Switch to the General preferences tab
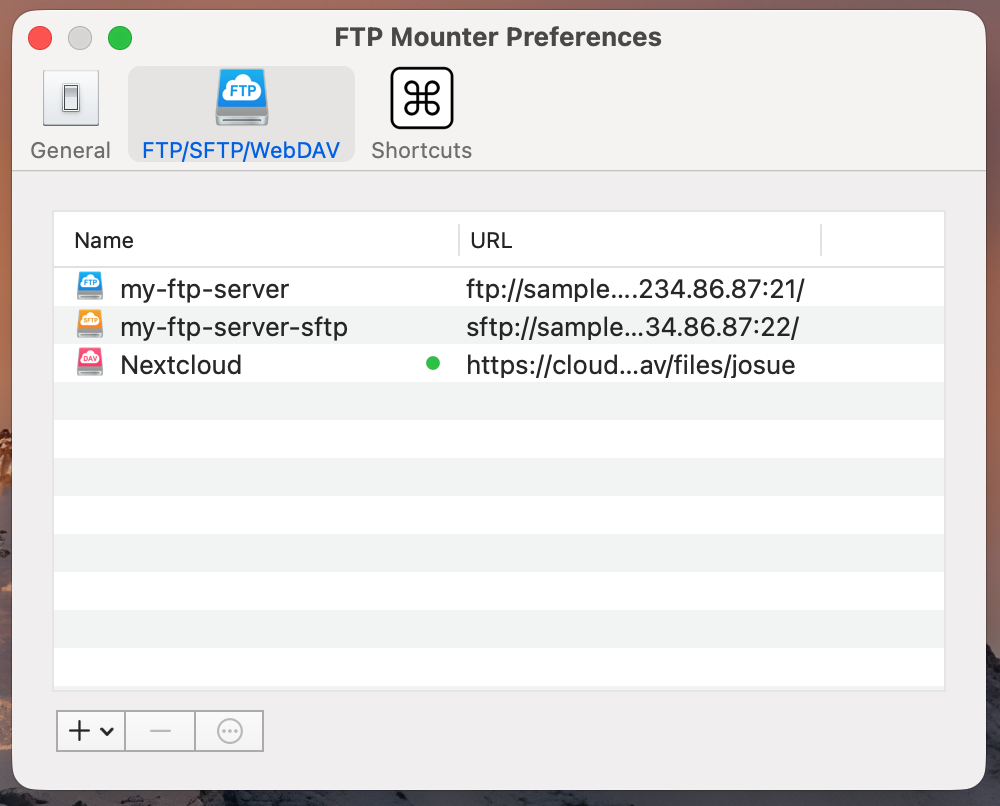 (x=70, y=151)
